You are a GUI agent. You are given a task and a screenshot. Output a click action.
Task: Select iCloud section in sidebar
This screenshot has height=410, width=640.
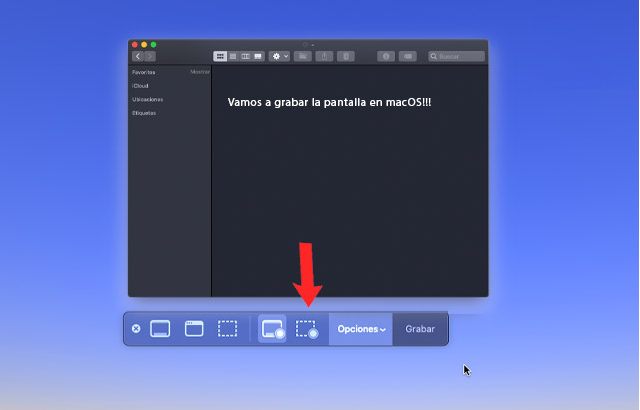tap(139, 86)
